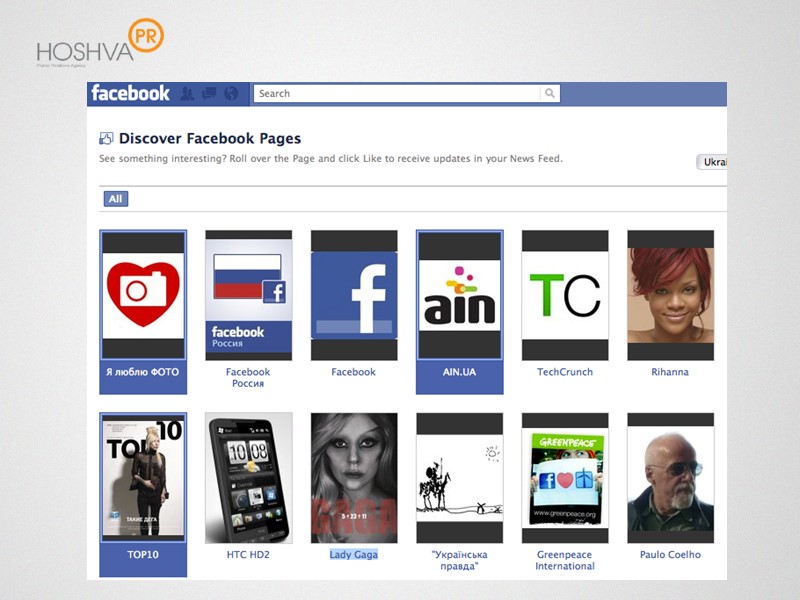The image size is (800, 600).
Task: Click the Я люблю ФОТО page label
Action: click(143, 372)
